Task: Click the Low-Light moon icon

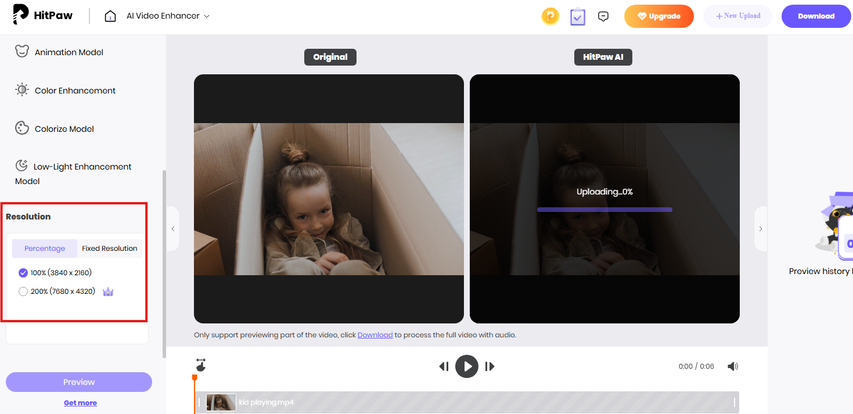Action: point(22,165)
